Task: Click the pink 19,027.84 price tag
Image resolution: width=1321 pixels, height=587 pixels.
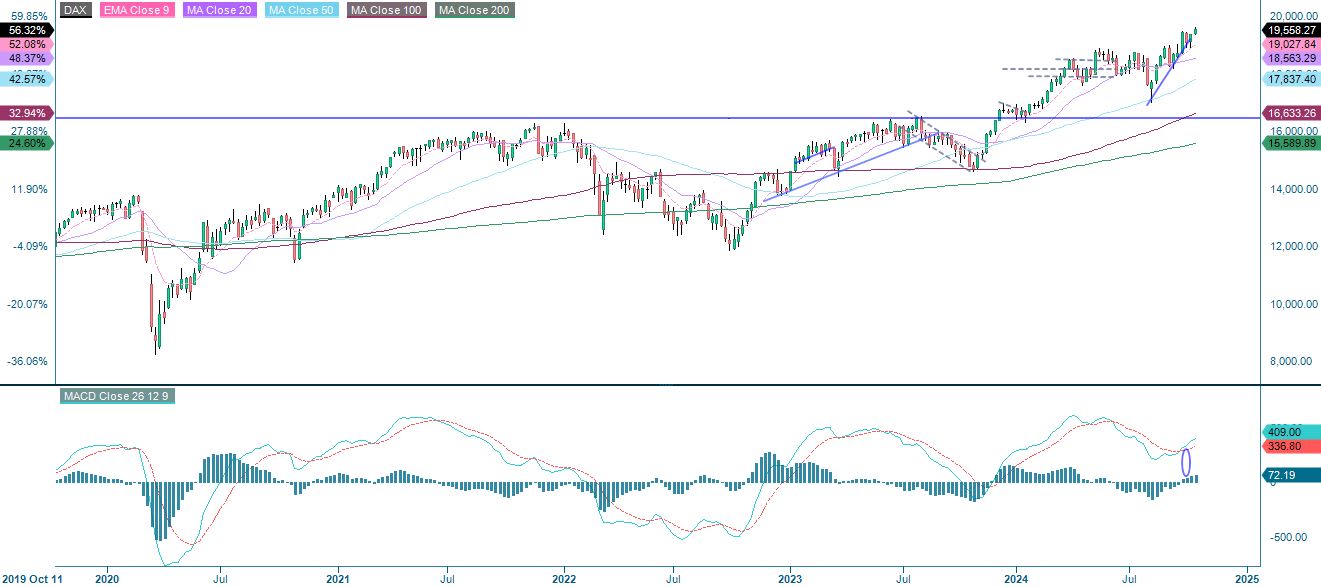Action: coord(1290,45)
